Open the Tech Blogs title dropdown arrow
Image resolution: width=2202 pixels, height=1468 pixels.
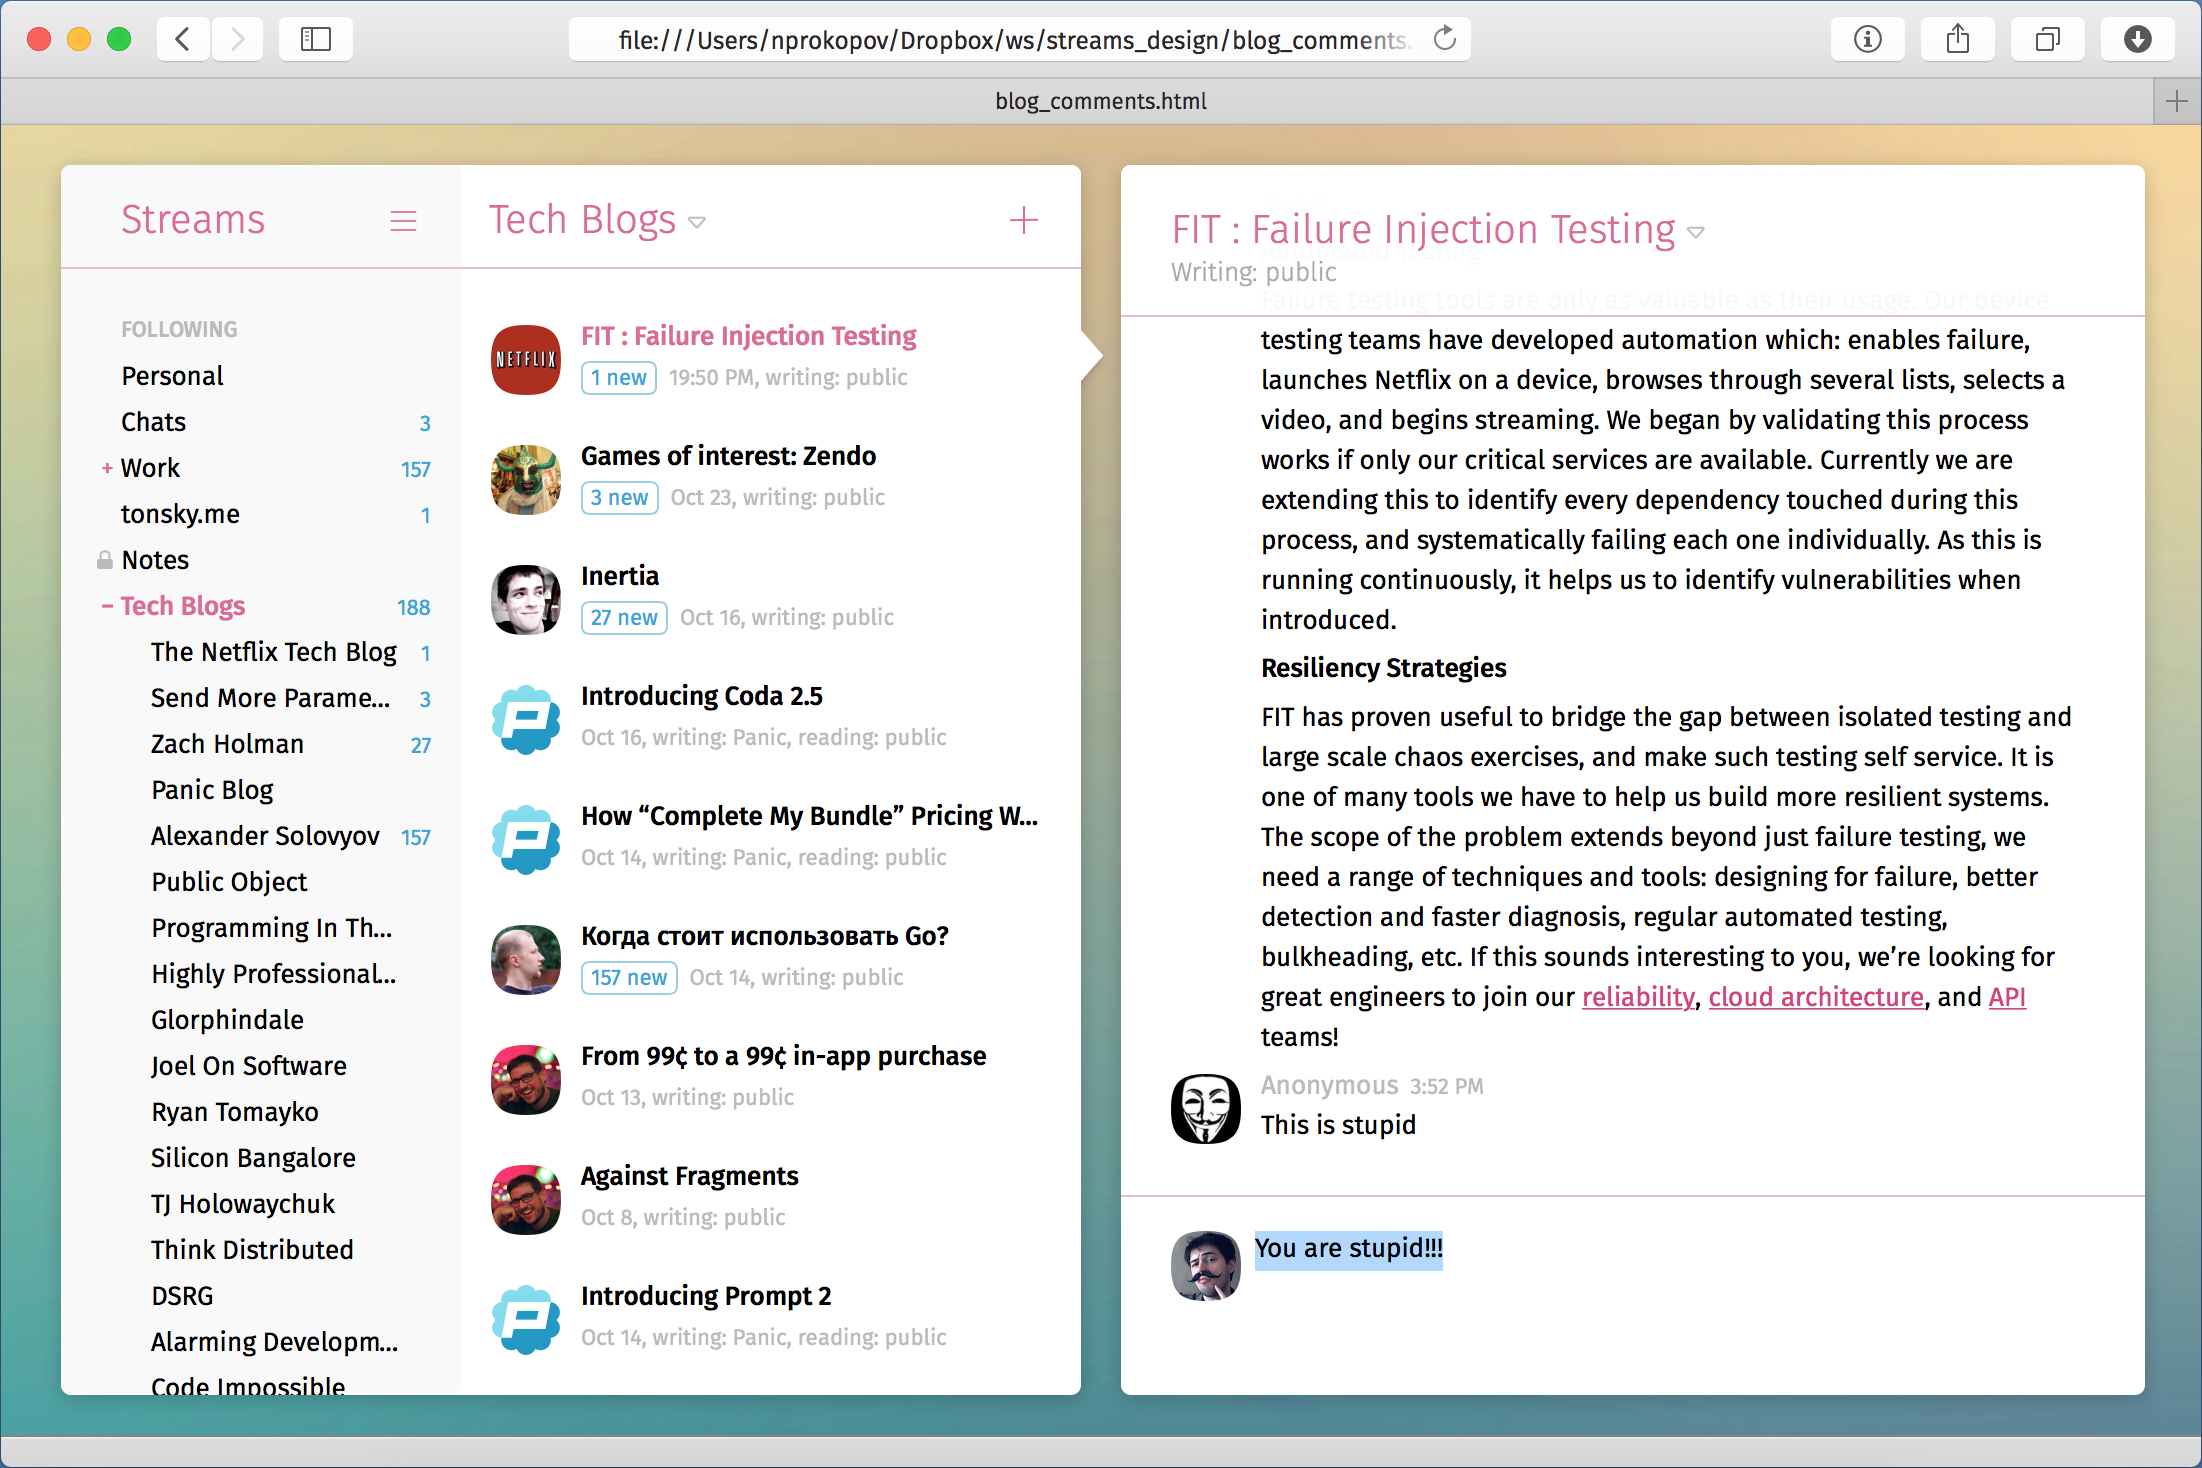pos(697,222)
